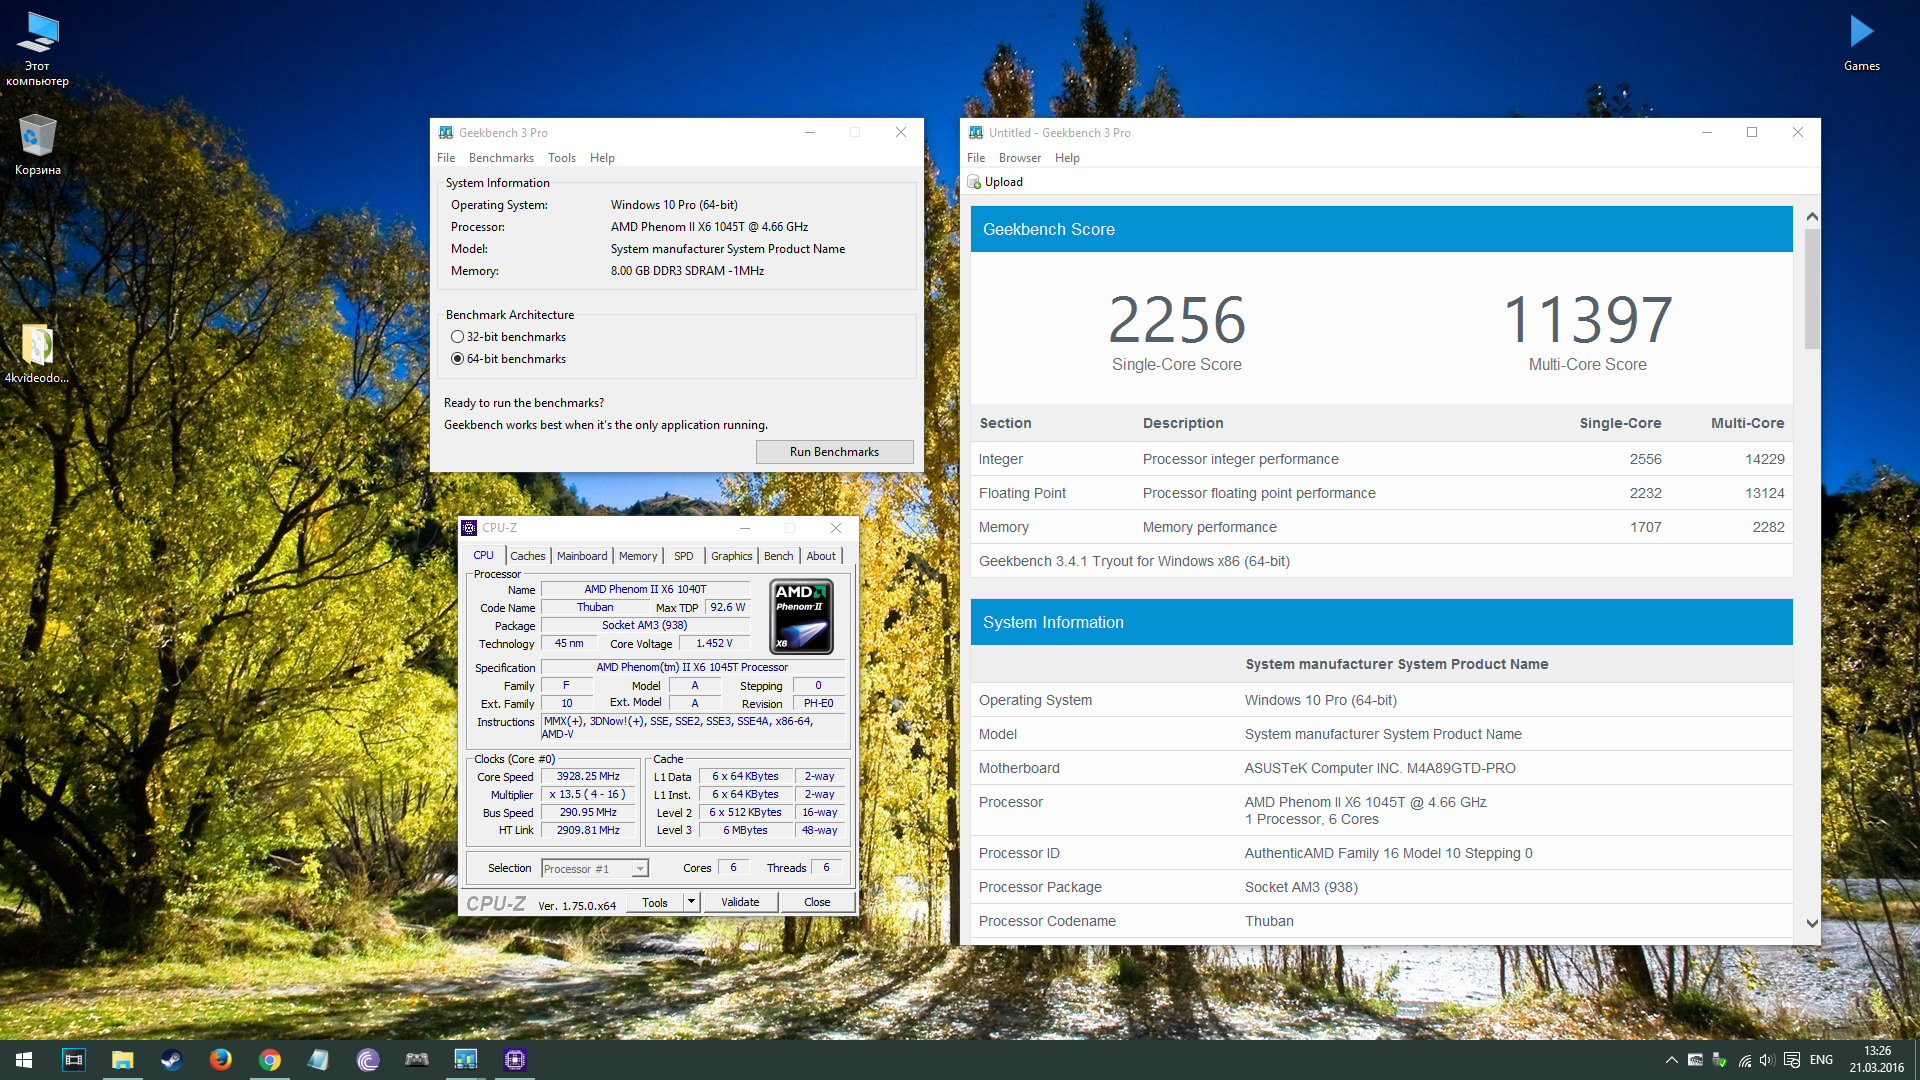
Task: Show hidden system tray icons
Action: coord(1672,1060)
